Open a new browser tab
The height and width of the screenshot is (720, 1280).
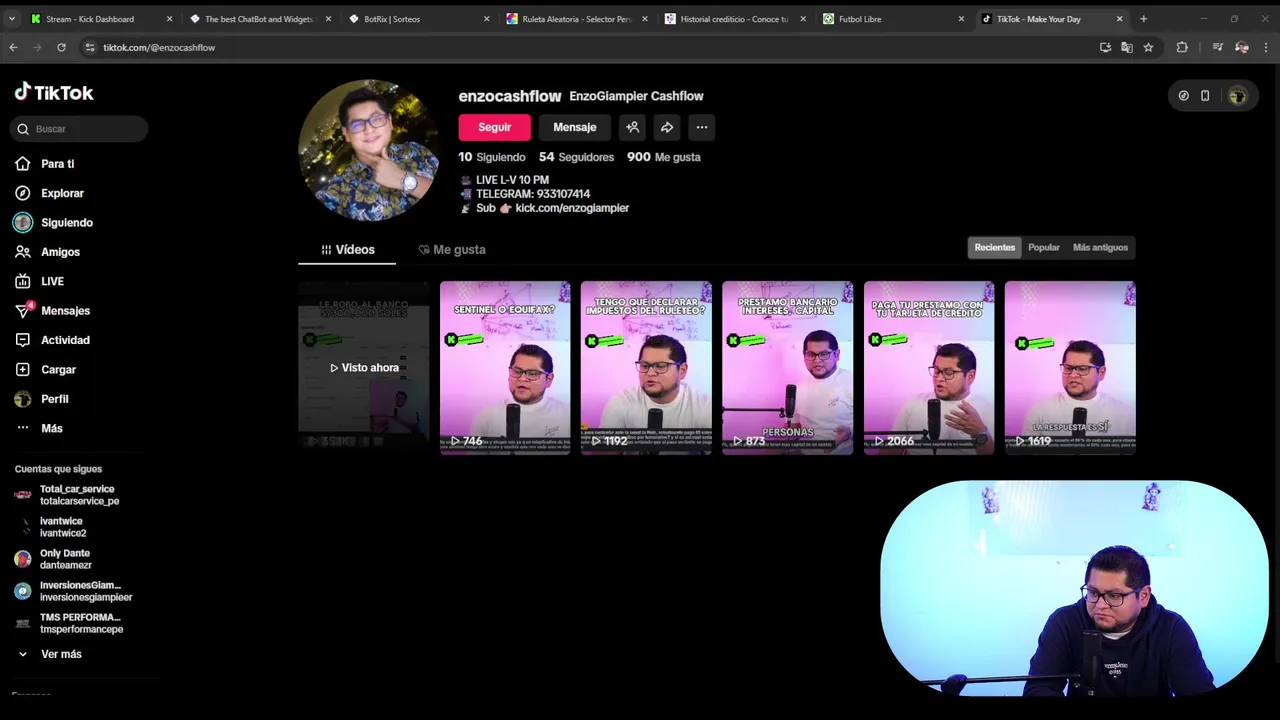coord(1144,19)
